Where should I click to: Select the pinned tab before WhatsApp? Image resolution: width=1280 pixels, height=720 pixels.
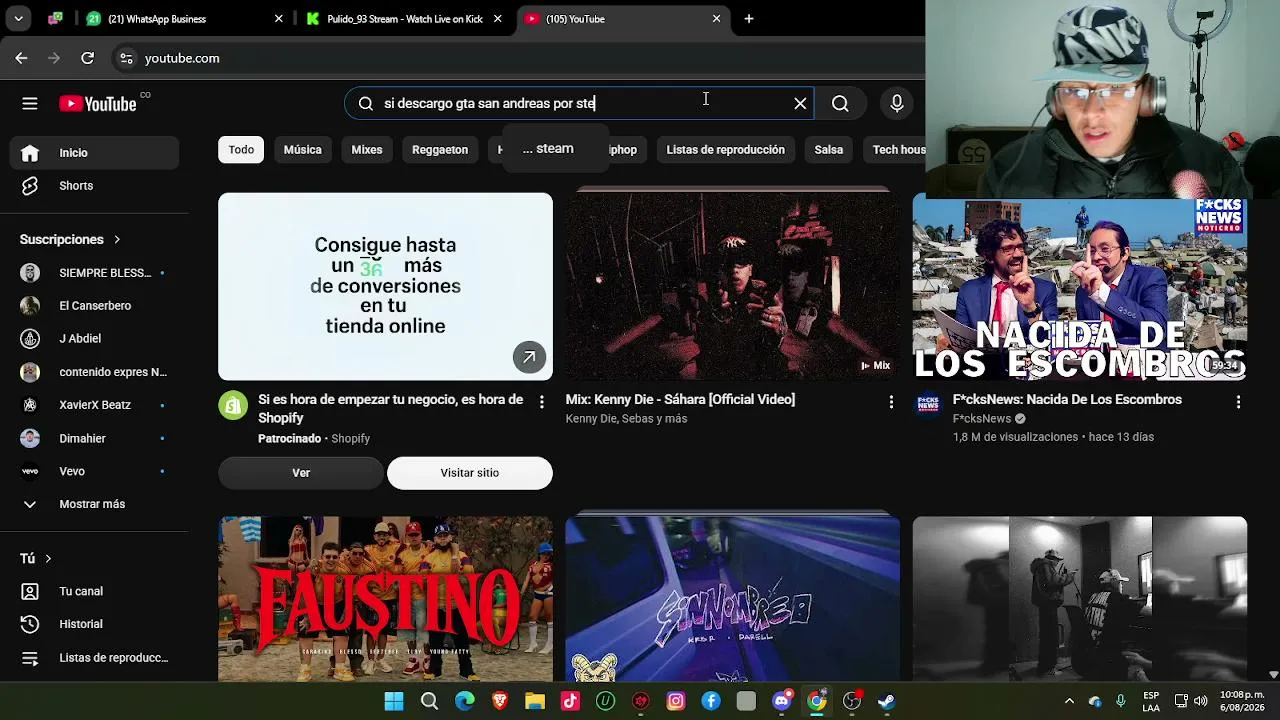click(x=55, y=18)
